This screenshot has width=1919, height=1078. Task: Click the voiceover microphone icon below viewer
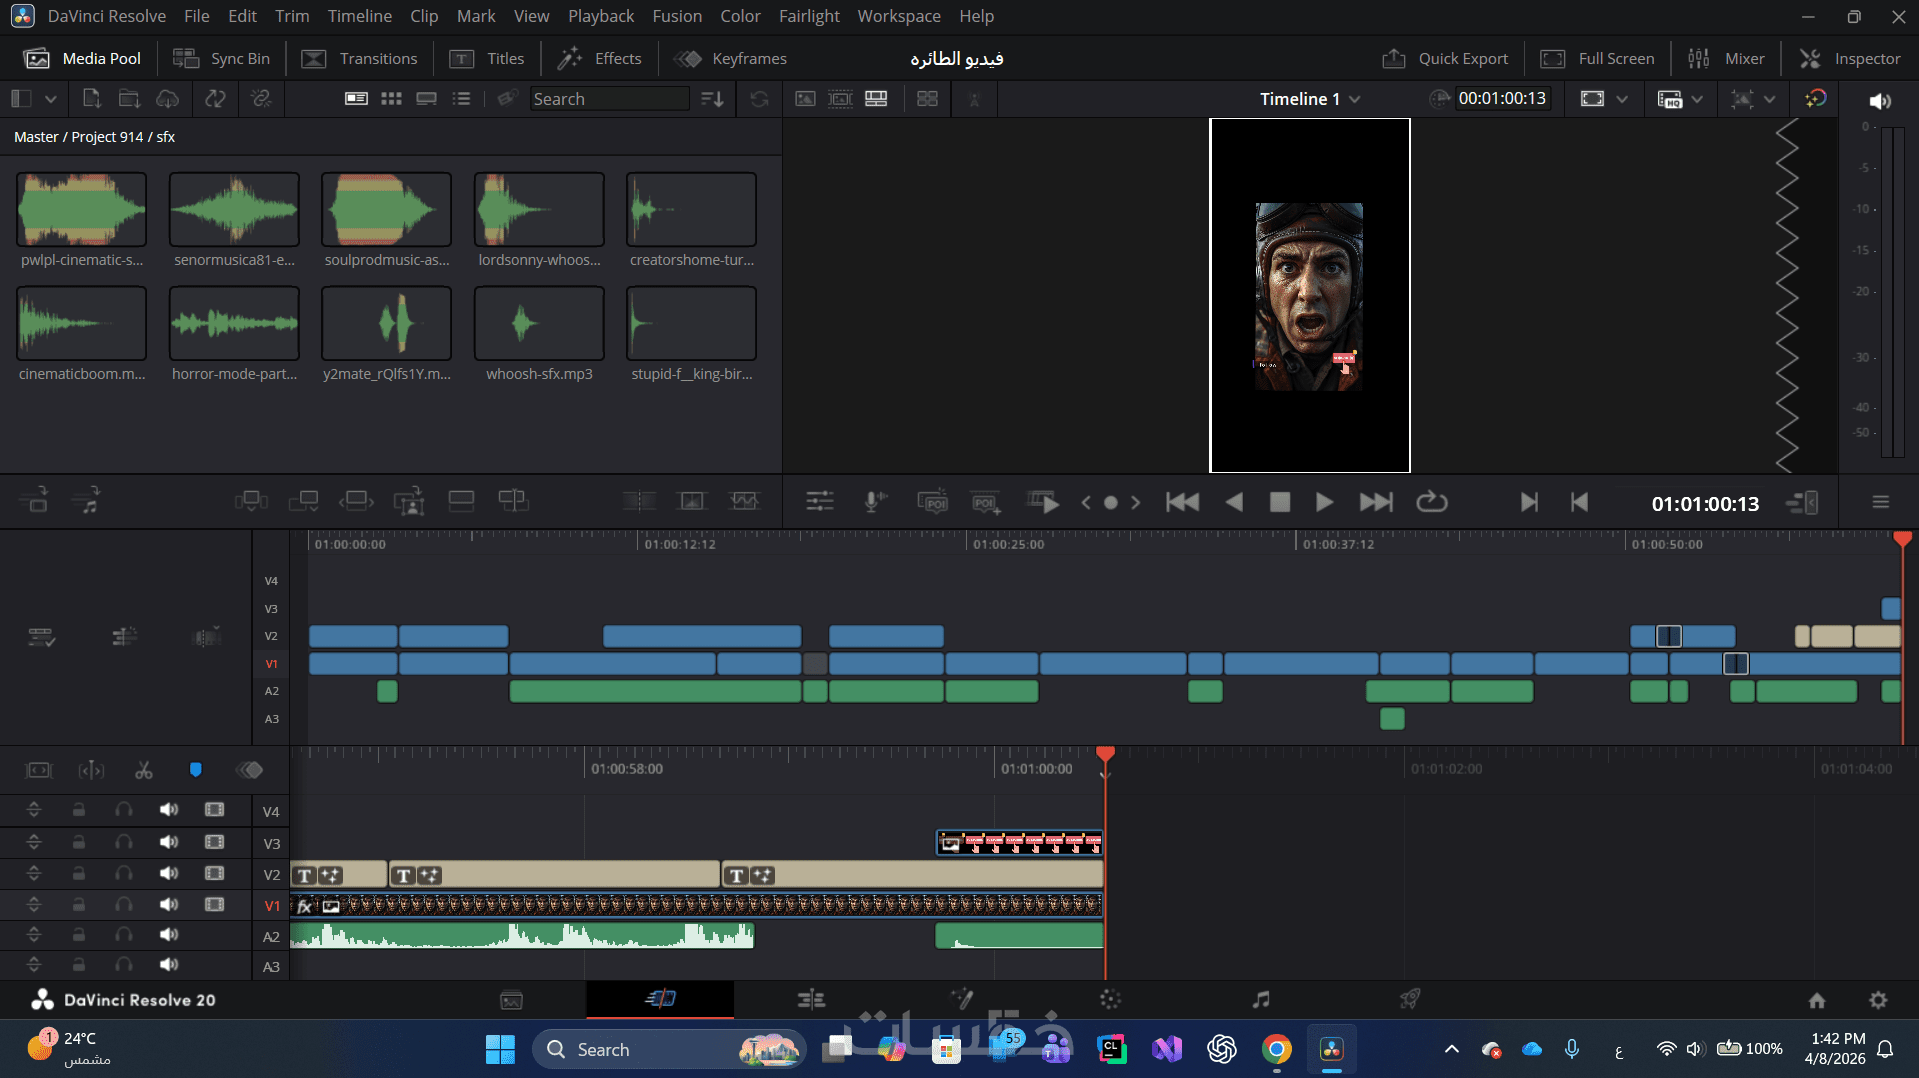click(874, 502)
